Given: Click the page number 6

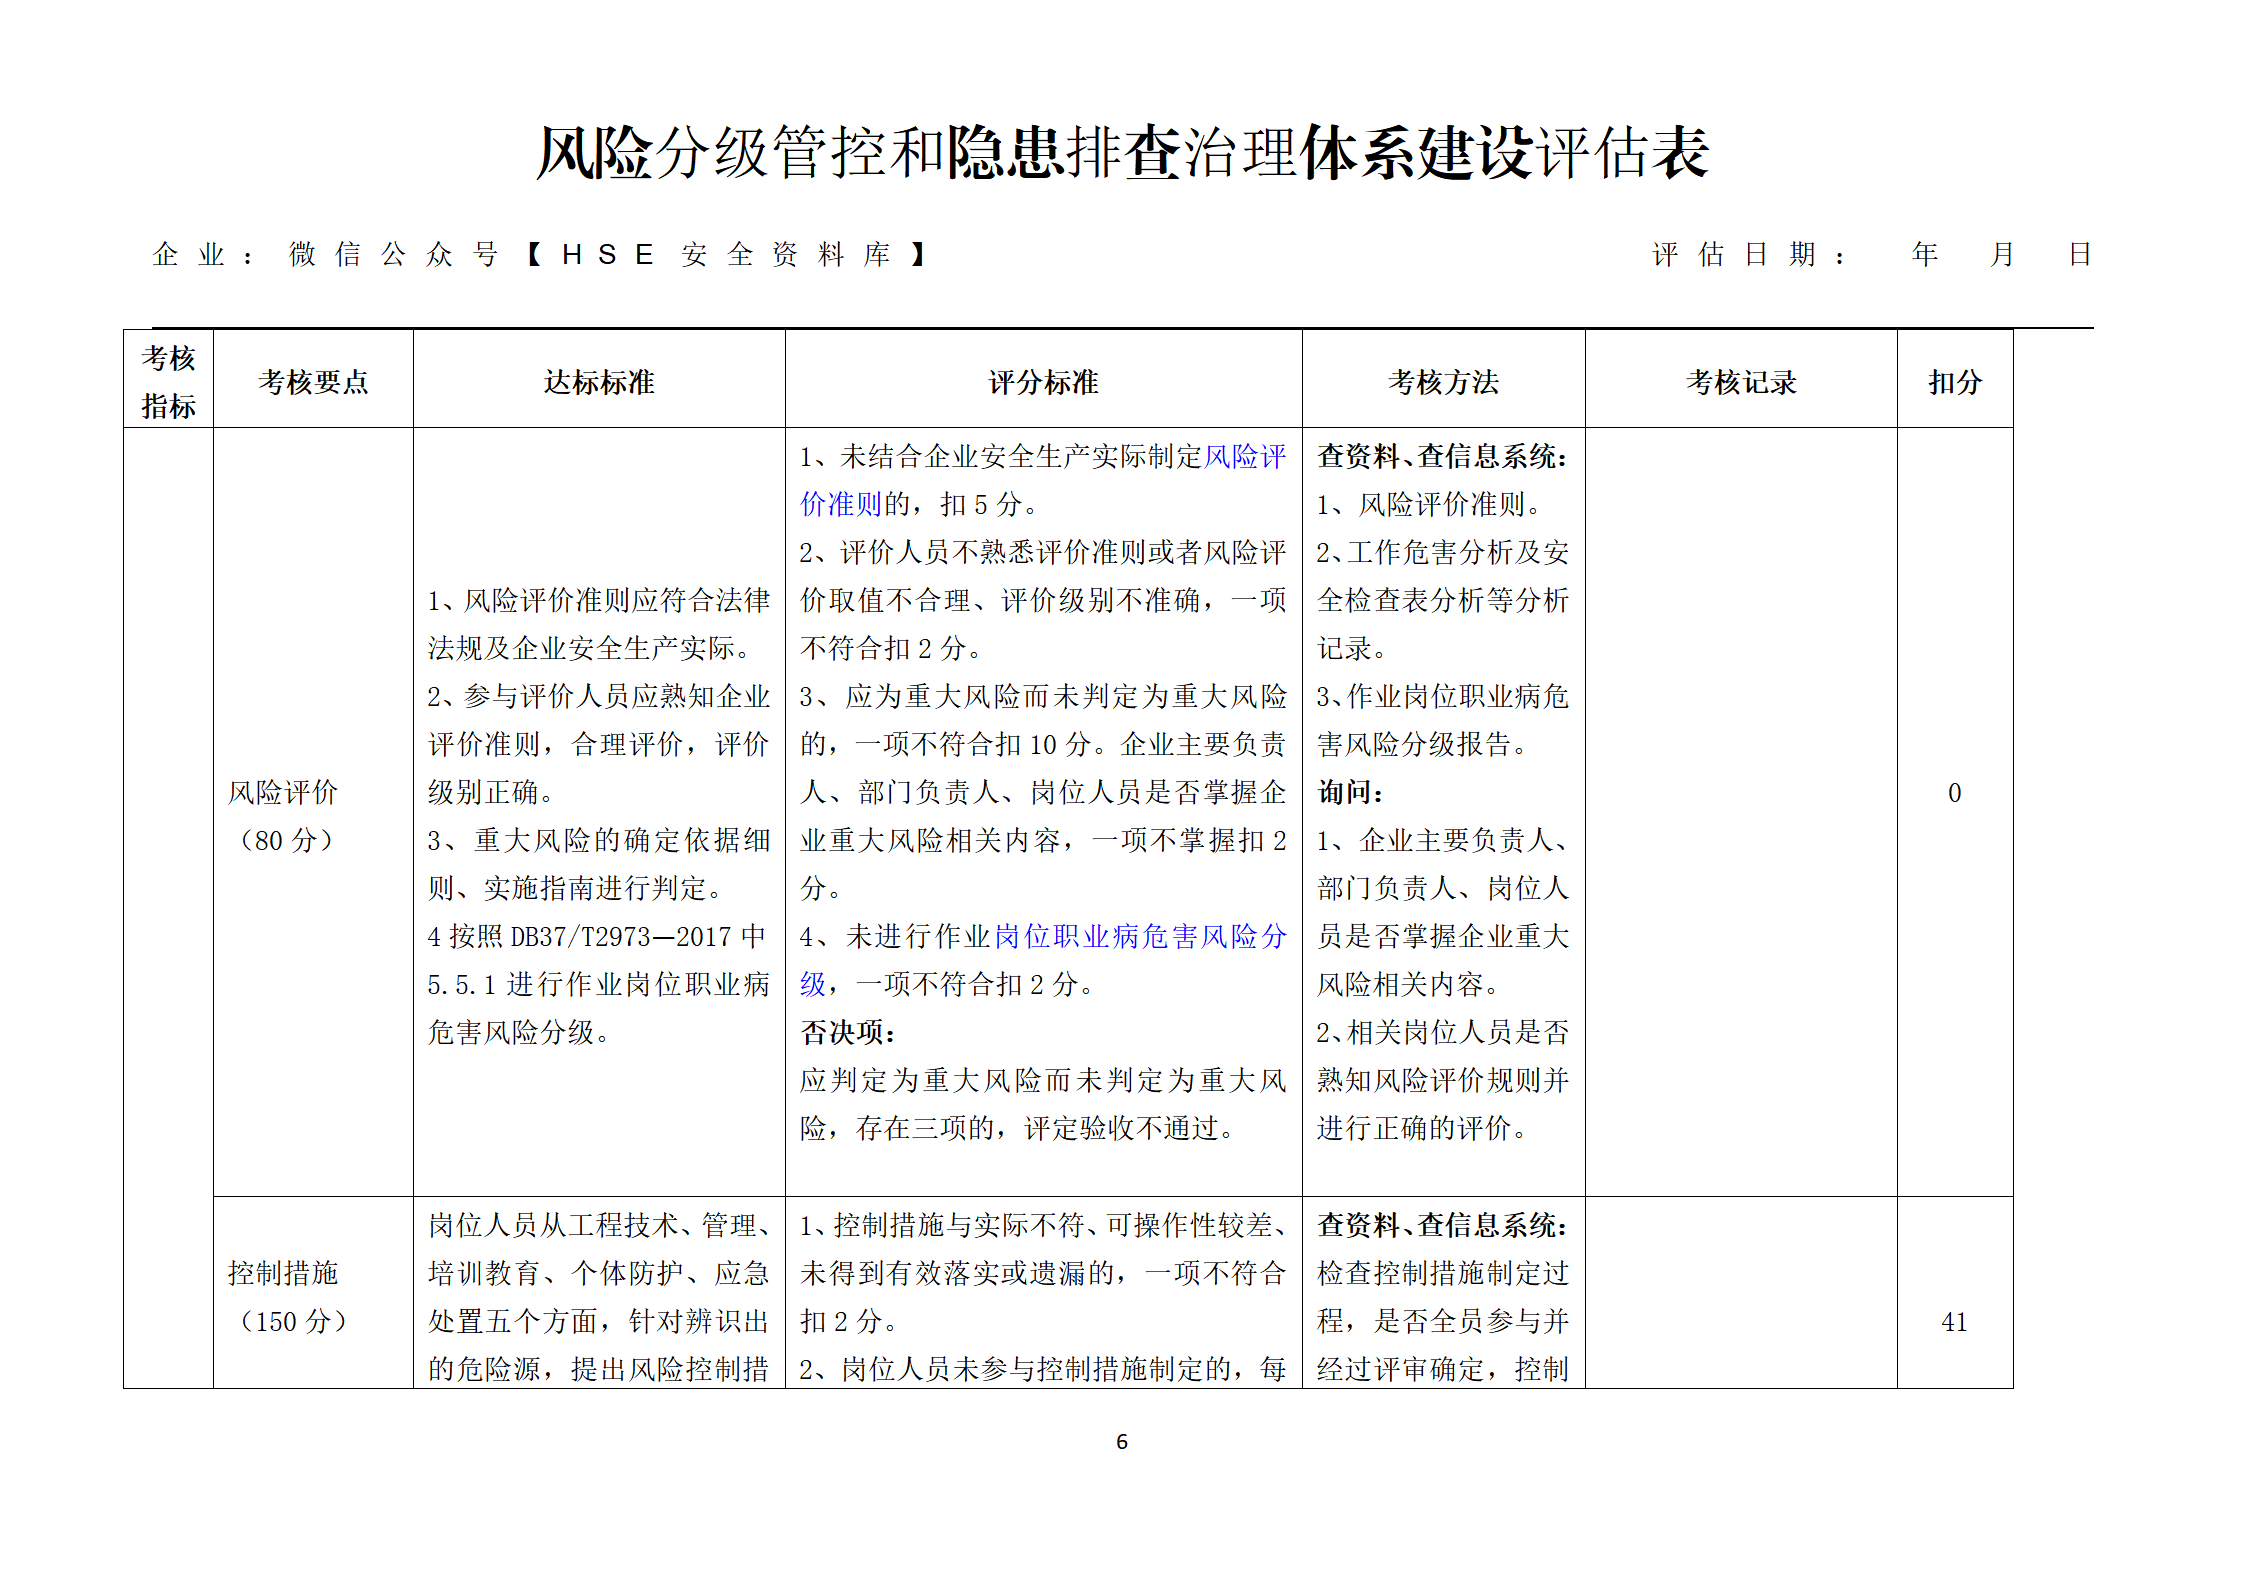Looking at the screenshot, I should 1121,1441.
